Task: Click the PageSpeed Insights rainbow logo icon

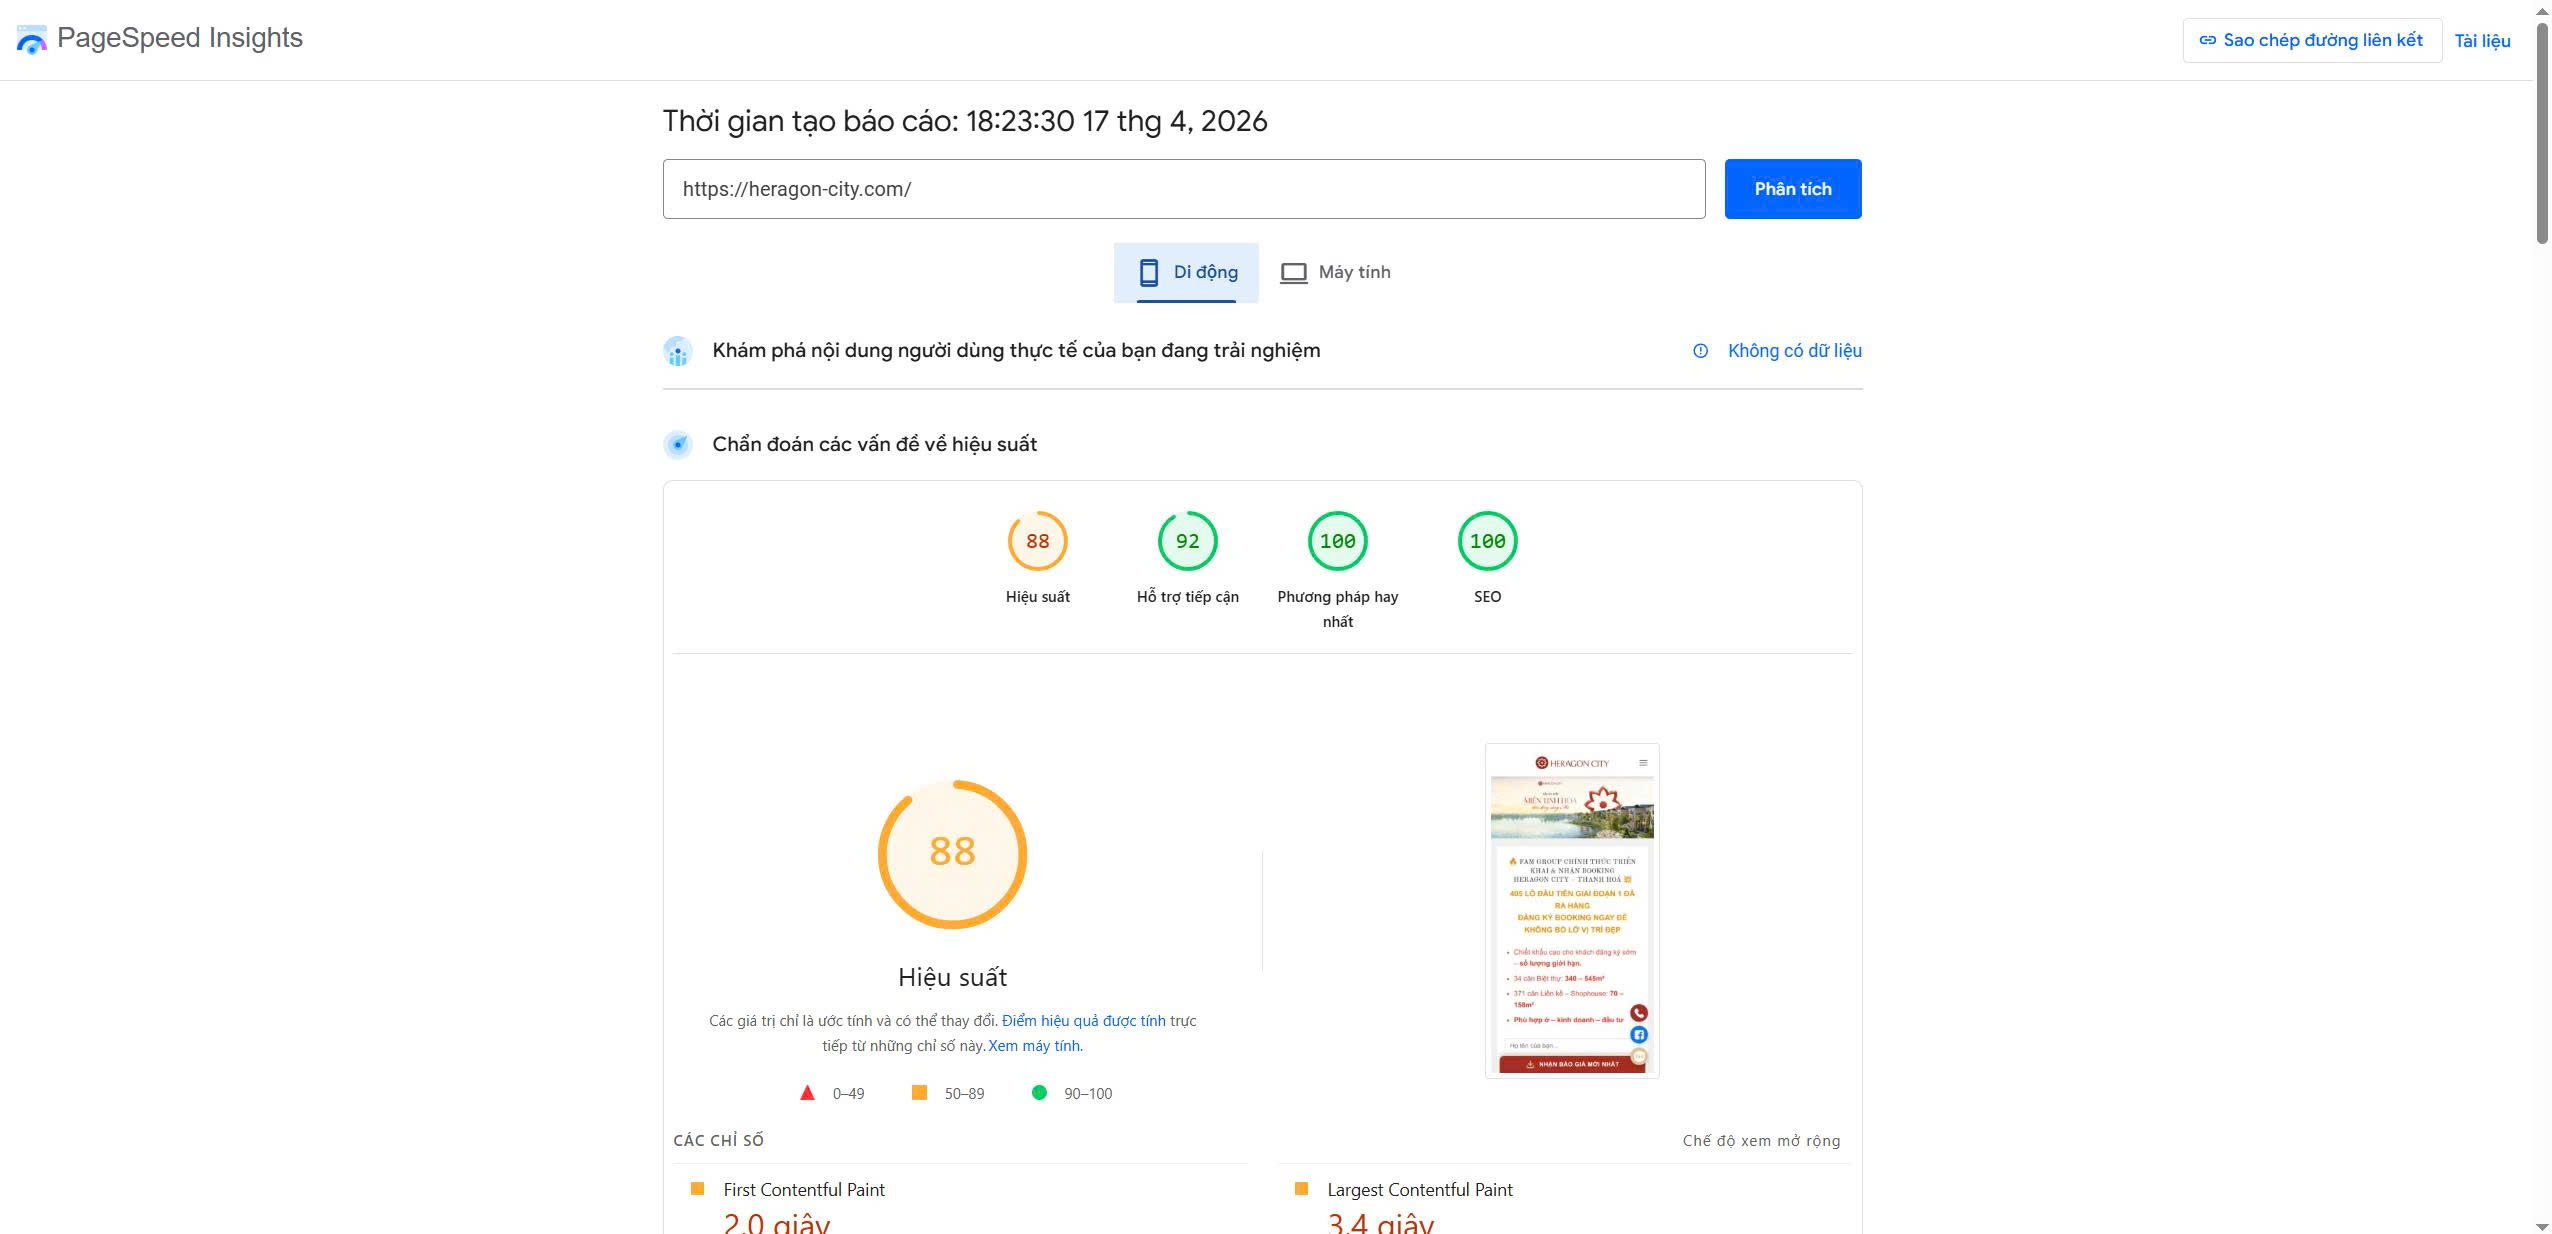Action: tap(31, 38)
